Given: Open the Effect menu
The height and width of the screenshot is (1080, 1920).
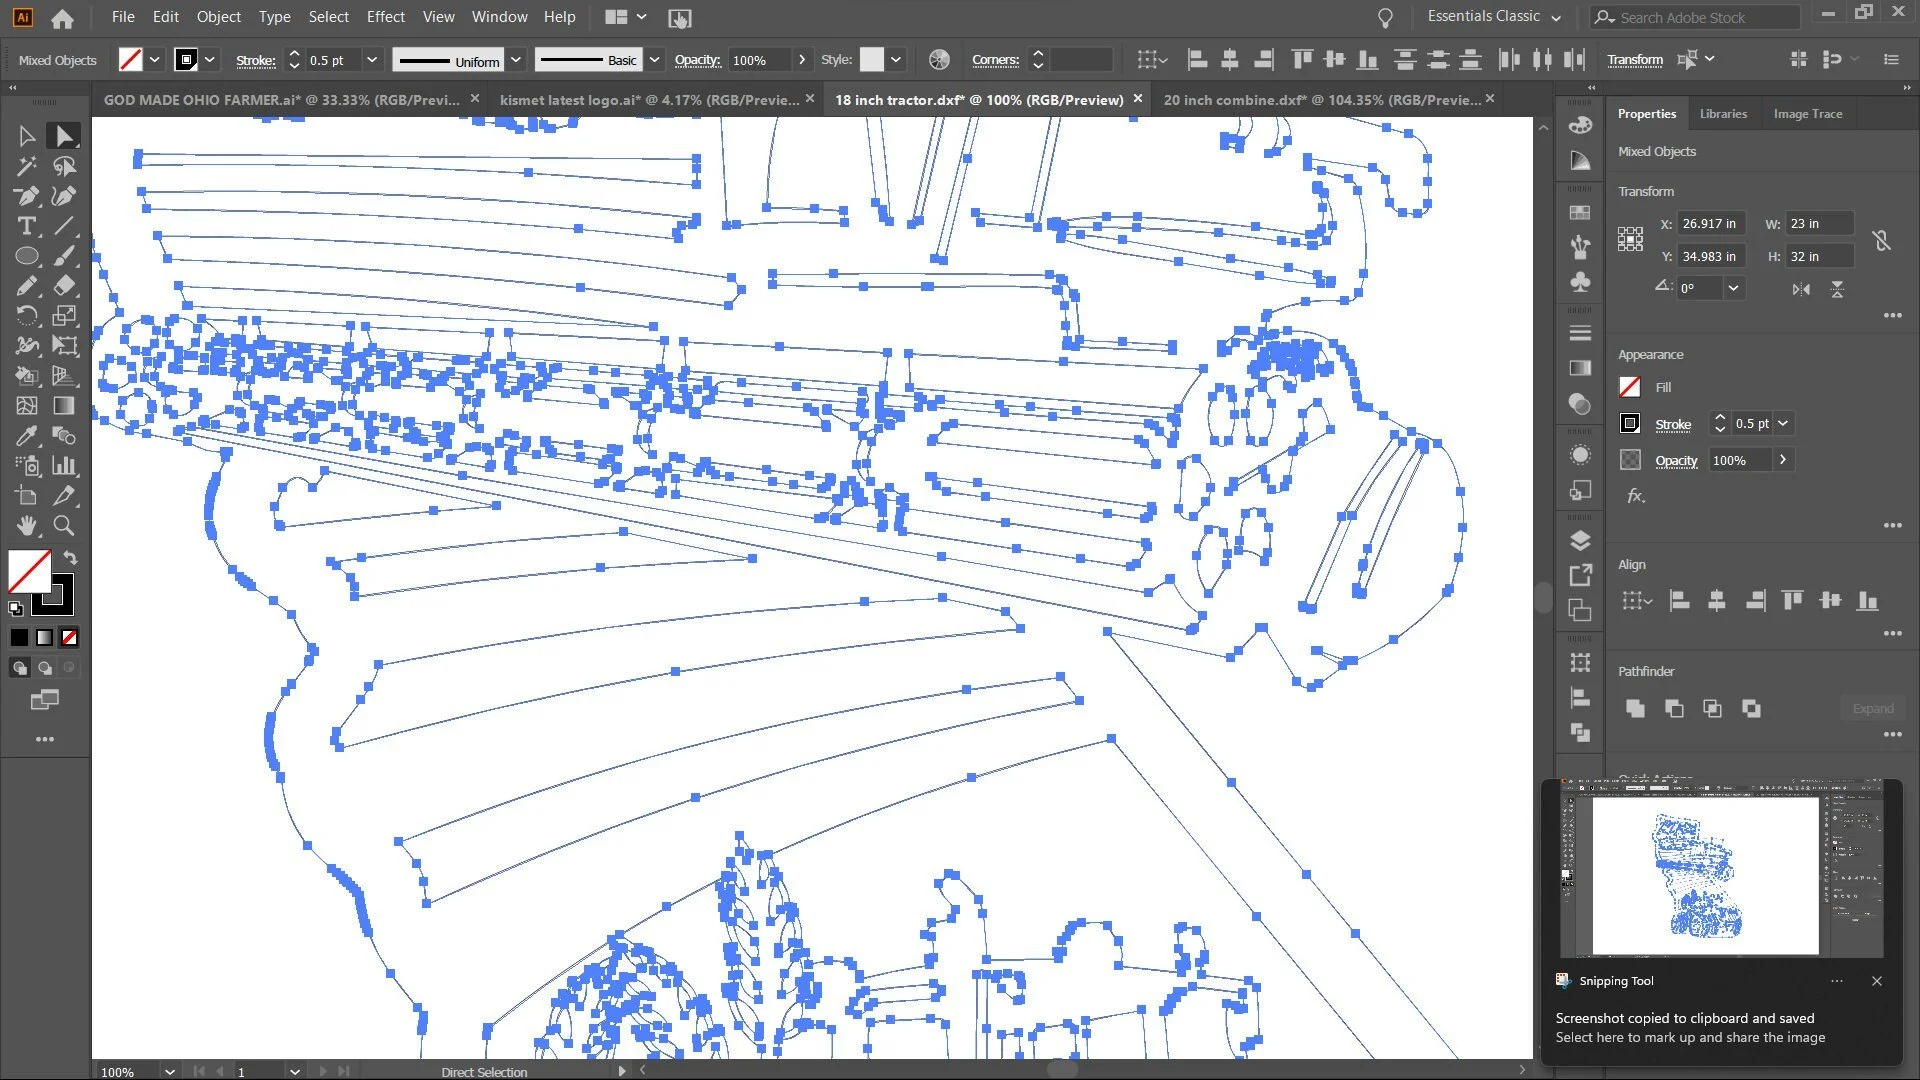Looking at the screenshot, I should point(385,17).
